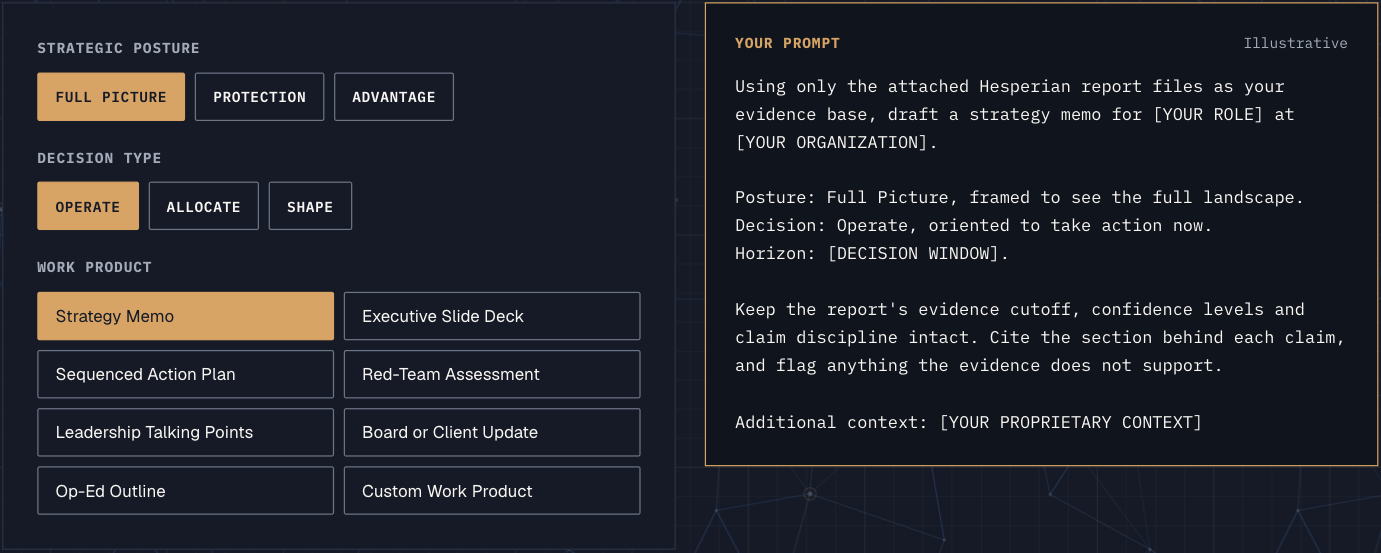1381x553 pixels.
Task: Switch posture to Advantage
Action: click(394, 97)
